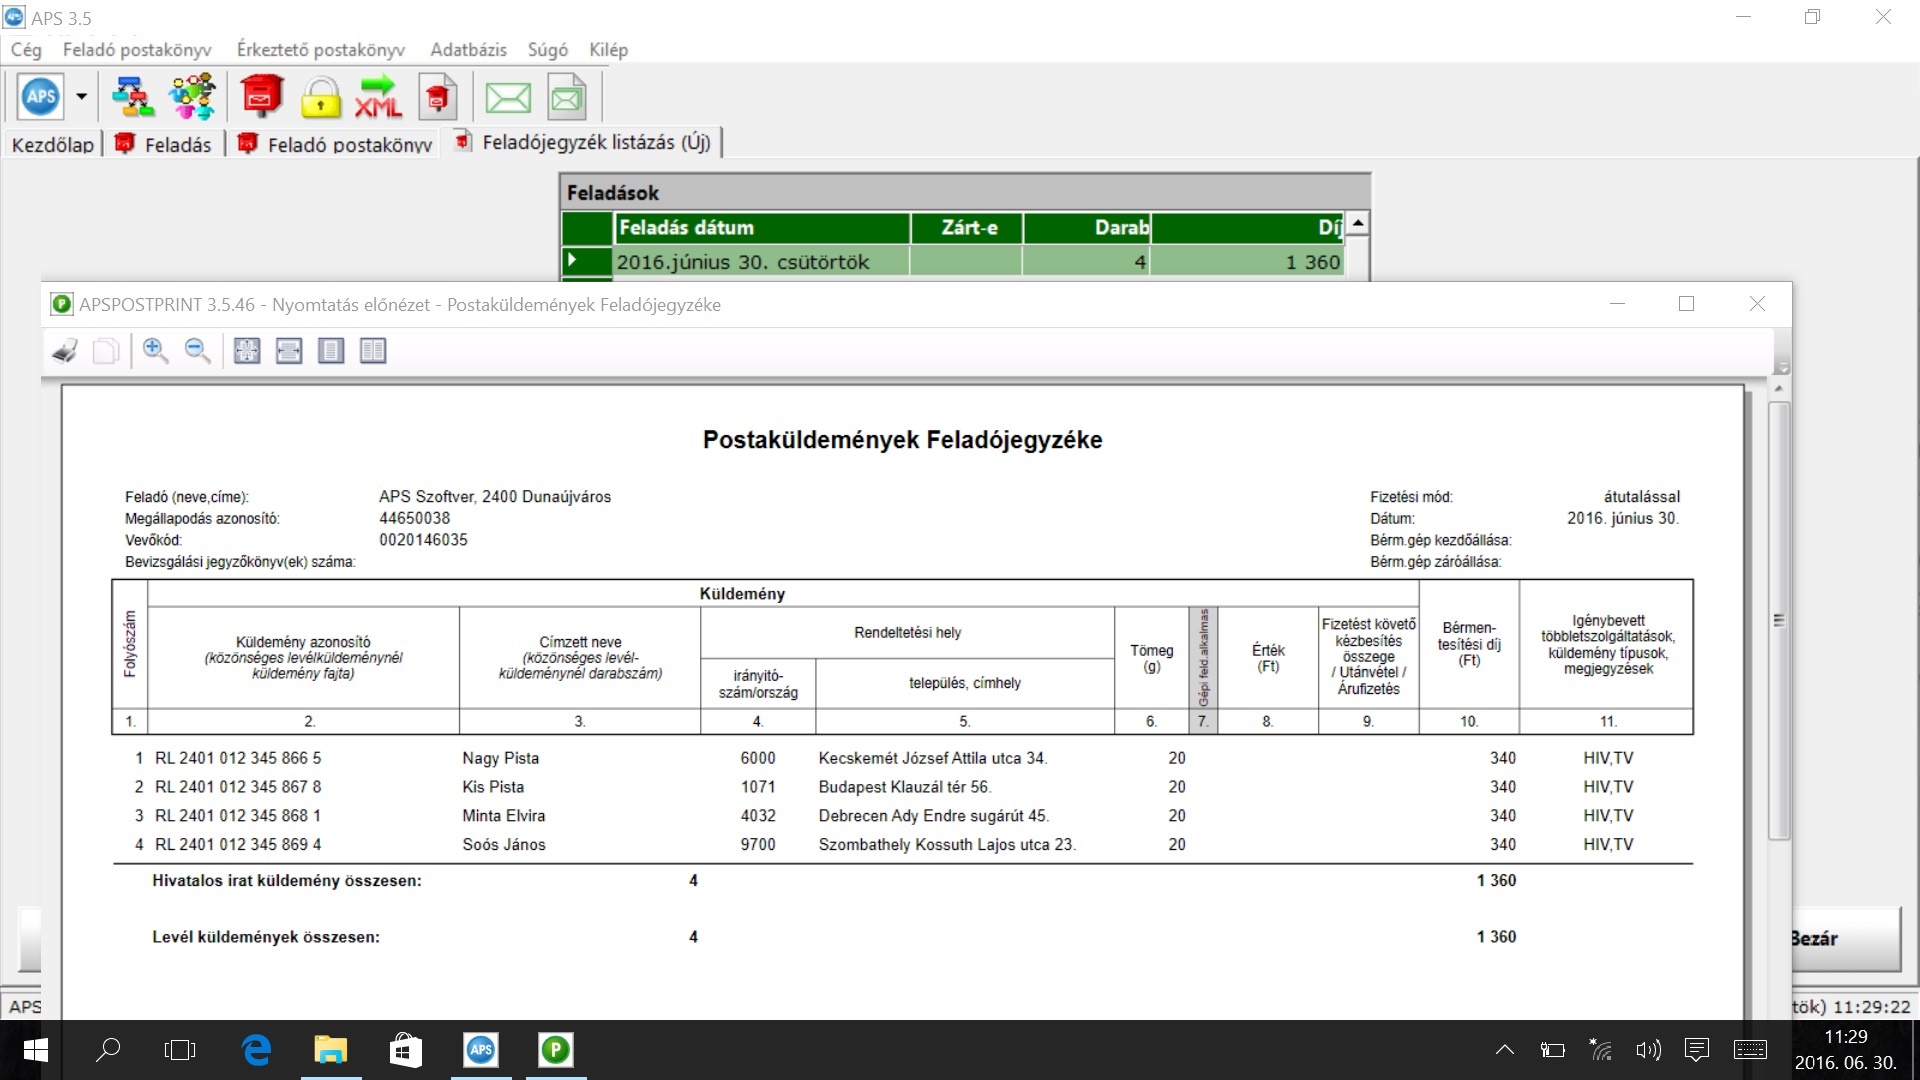Open the dropdown arrow beside the APS logo
The image size is (1920, 1080).
[x=81, y=97]
